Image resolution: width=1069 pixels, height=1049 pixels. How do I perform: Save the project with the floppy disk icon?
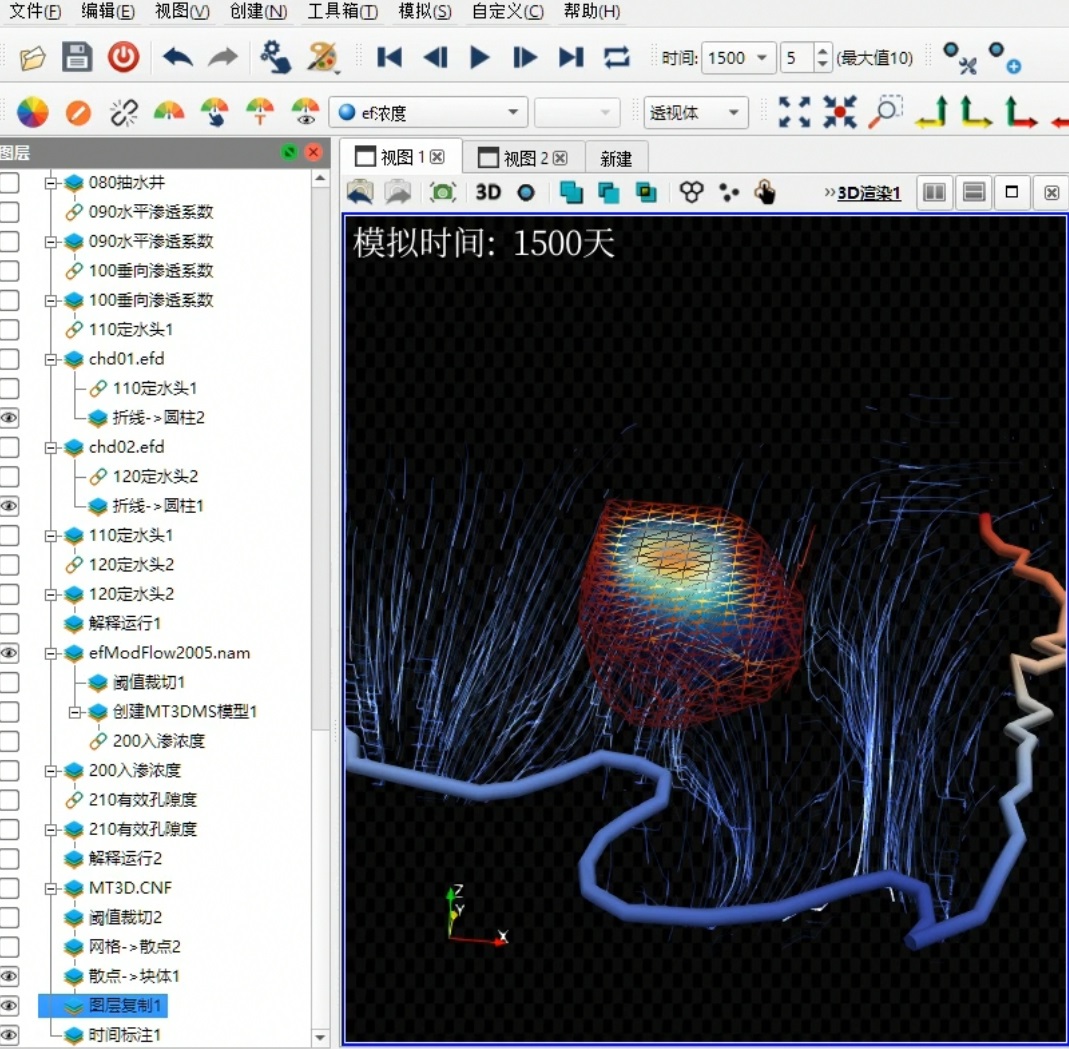click(x=77, y=57)
